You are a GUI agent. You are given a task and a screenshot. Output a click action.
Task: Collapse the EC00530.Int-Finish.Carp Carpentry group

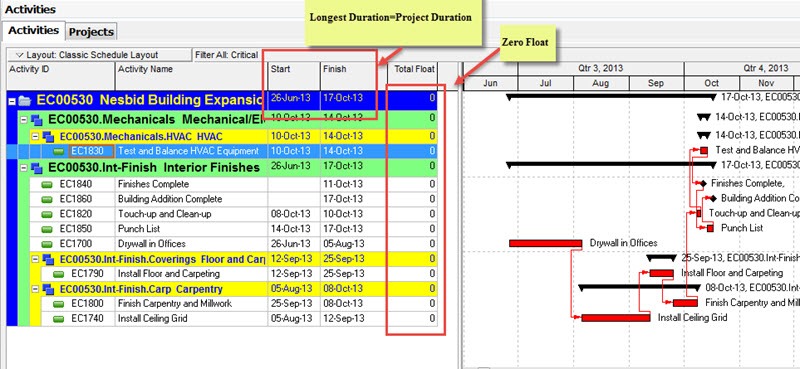coord(34,289)
